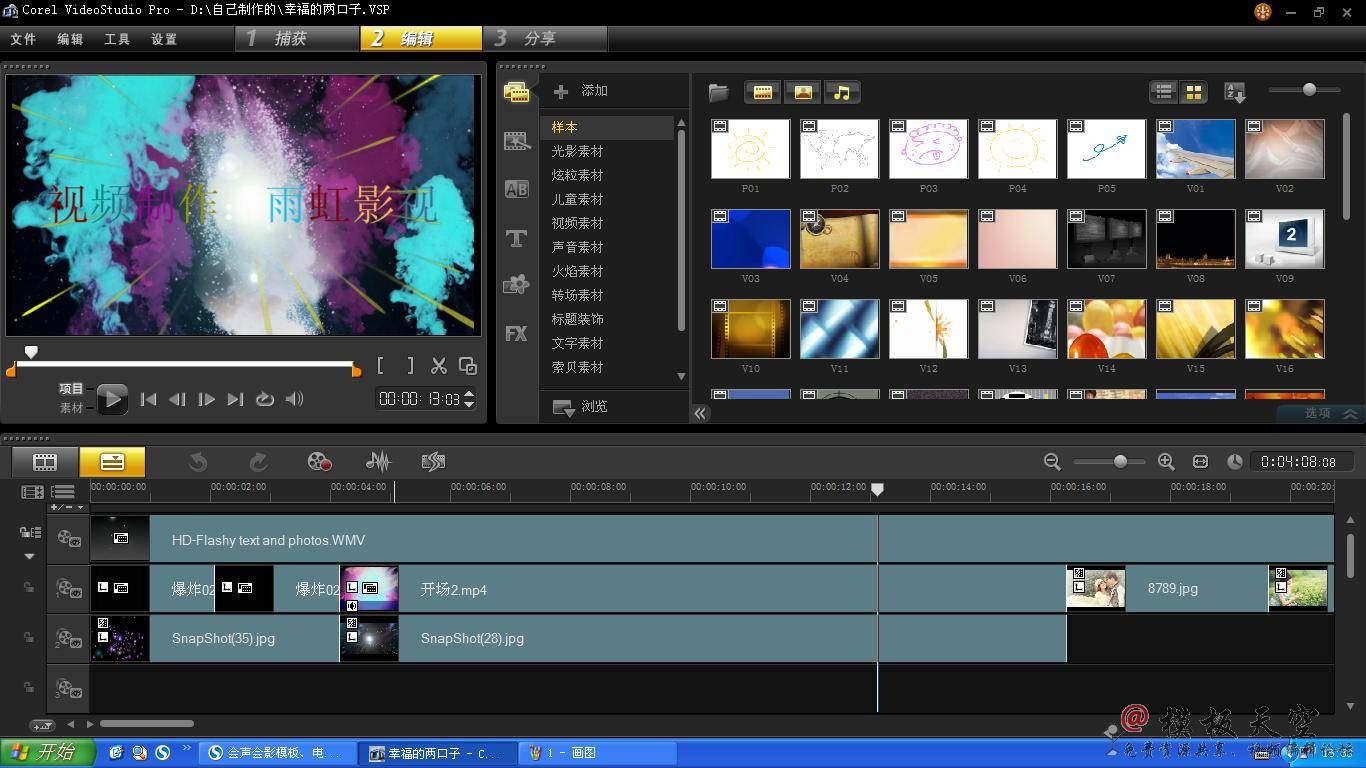
Task: Adjust the timeline zoom slider
Action: [1120, 461]
